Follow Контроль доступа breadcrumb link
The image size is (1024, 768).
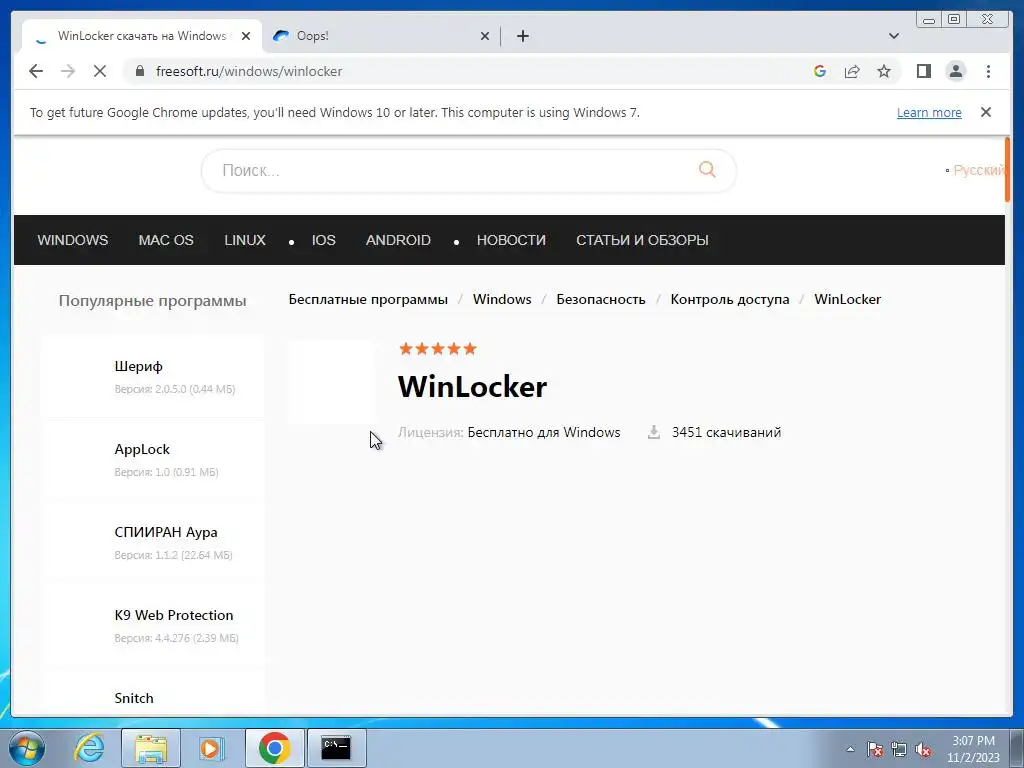pos(729,299)
